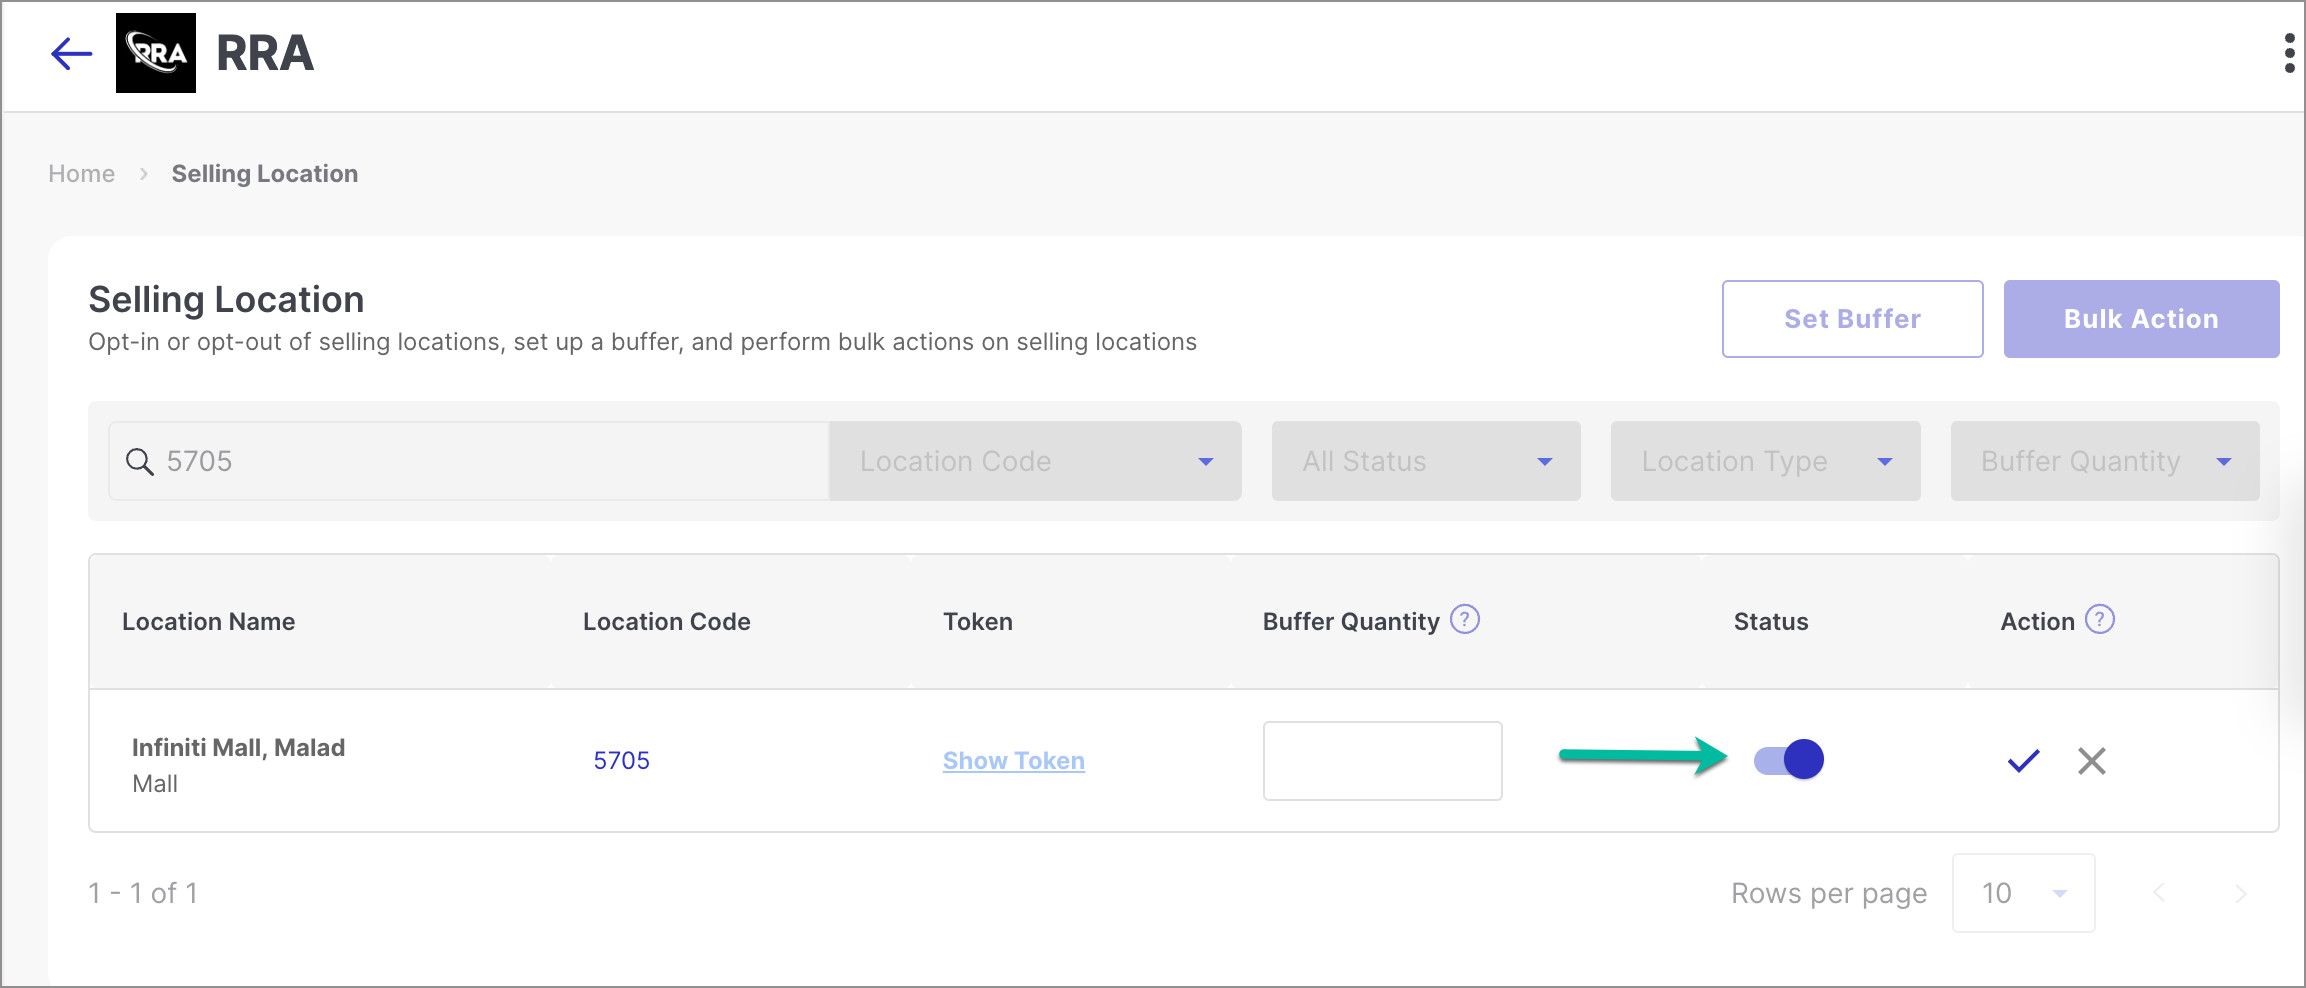Viewport: 2306px width, 988px height.
Task: Open Action column help icon
Action: pyautogui.click(x=2100, y=620)
